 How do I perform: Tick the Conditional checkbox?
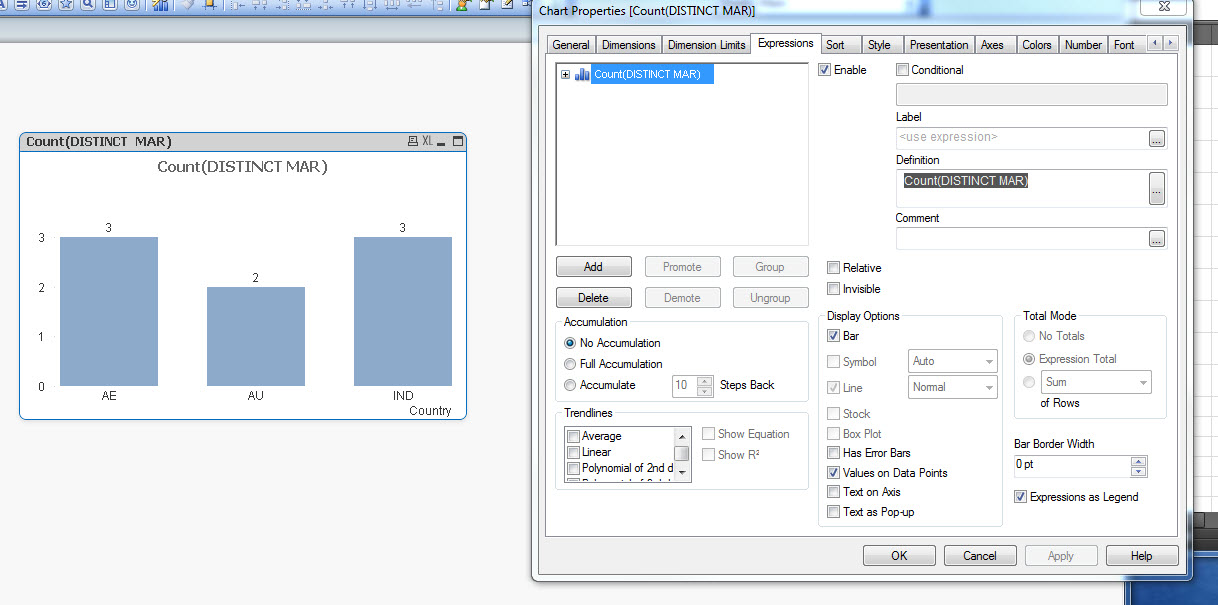pyautogui.click(x=902, y=70)
